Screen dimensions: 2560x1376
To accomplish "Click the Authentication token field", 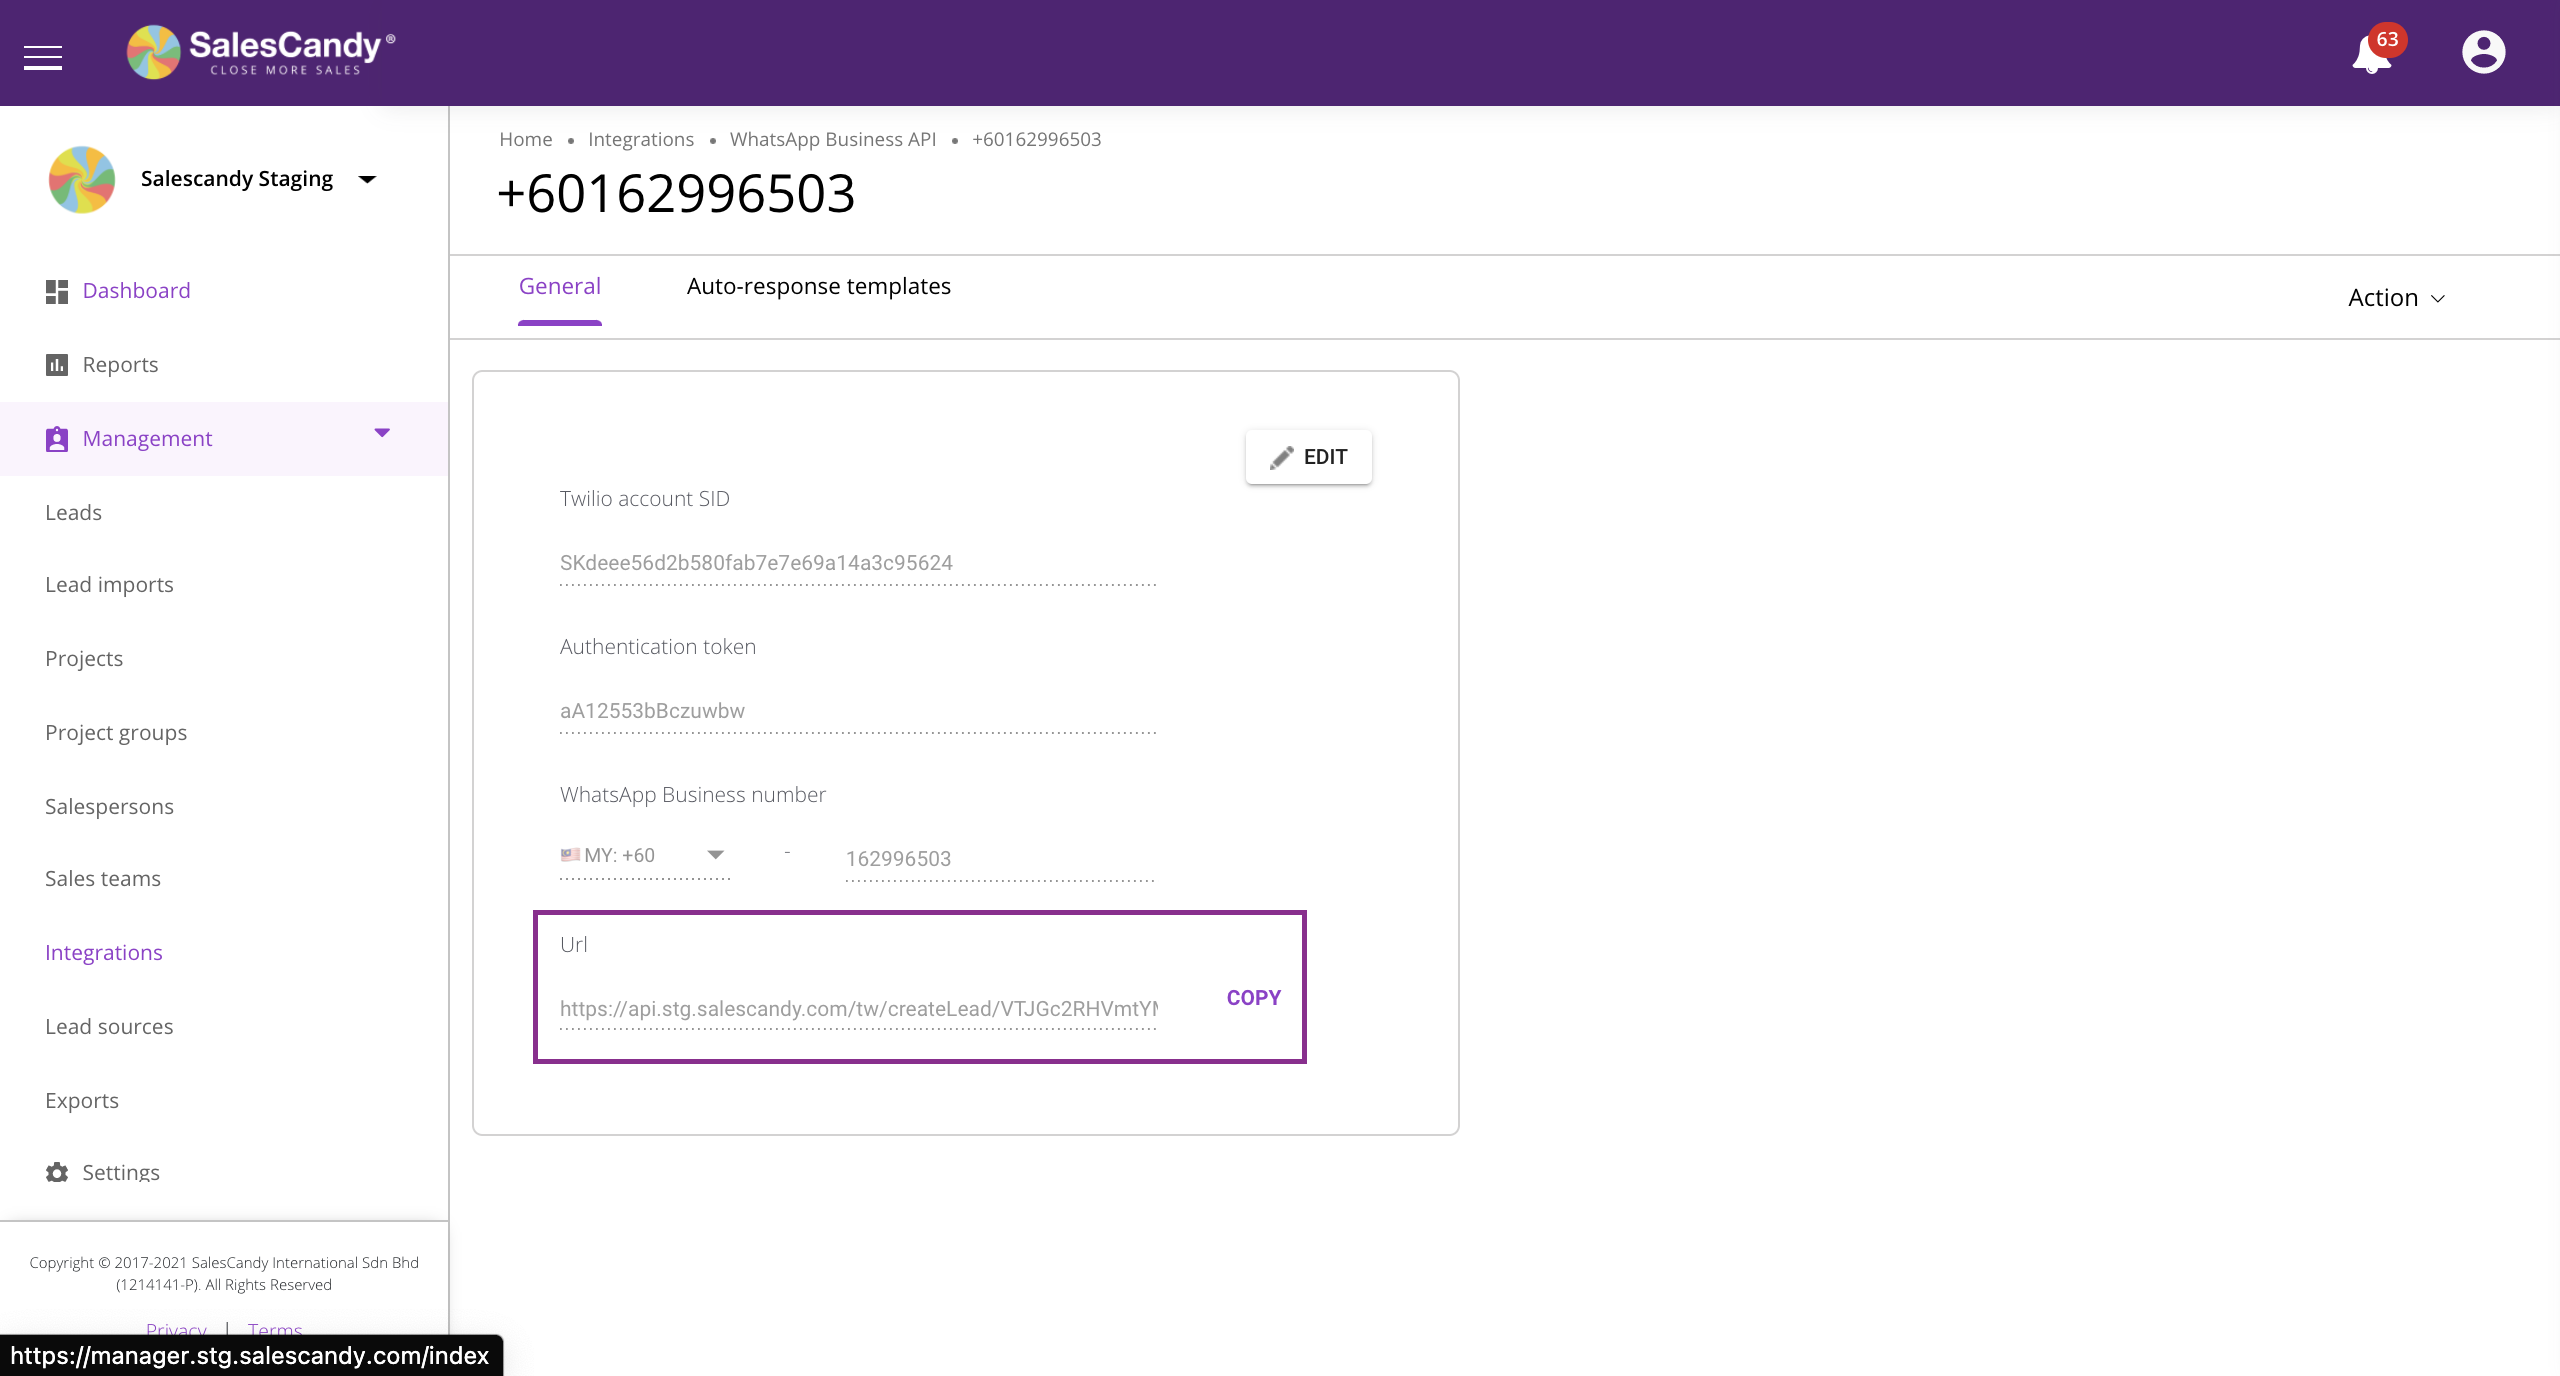I will coord(857,711).
